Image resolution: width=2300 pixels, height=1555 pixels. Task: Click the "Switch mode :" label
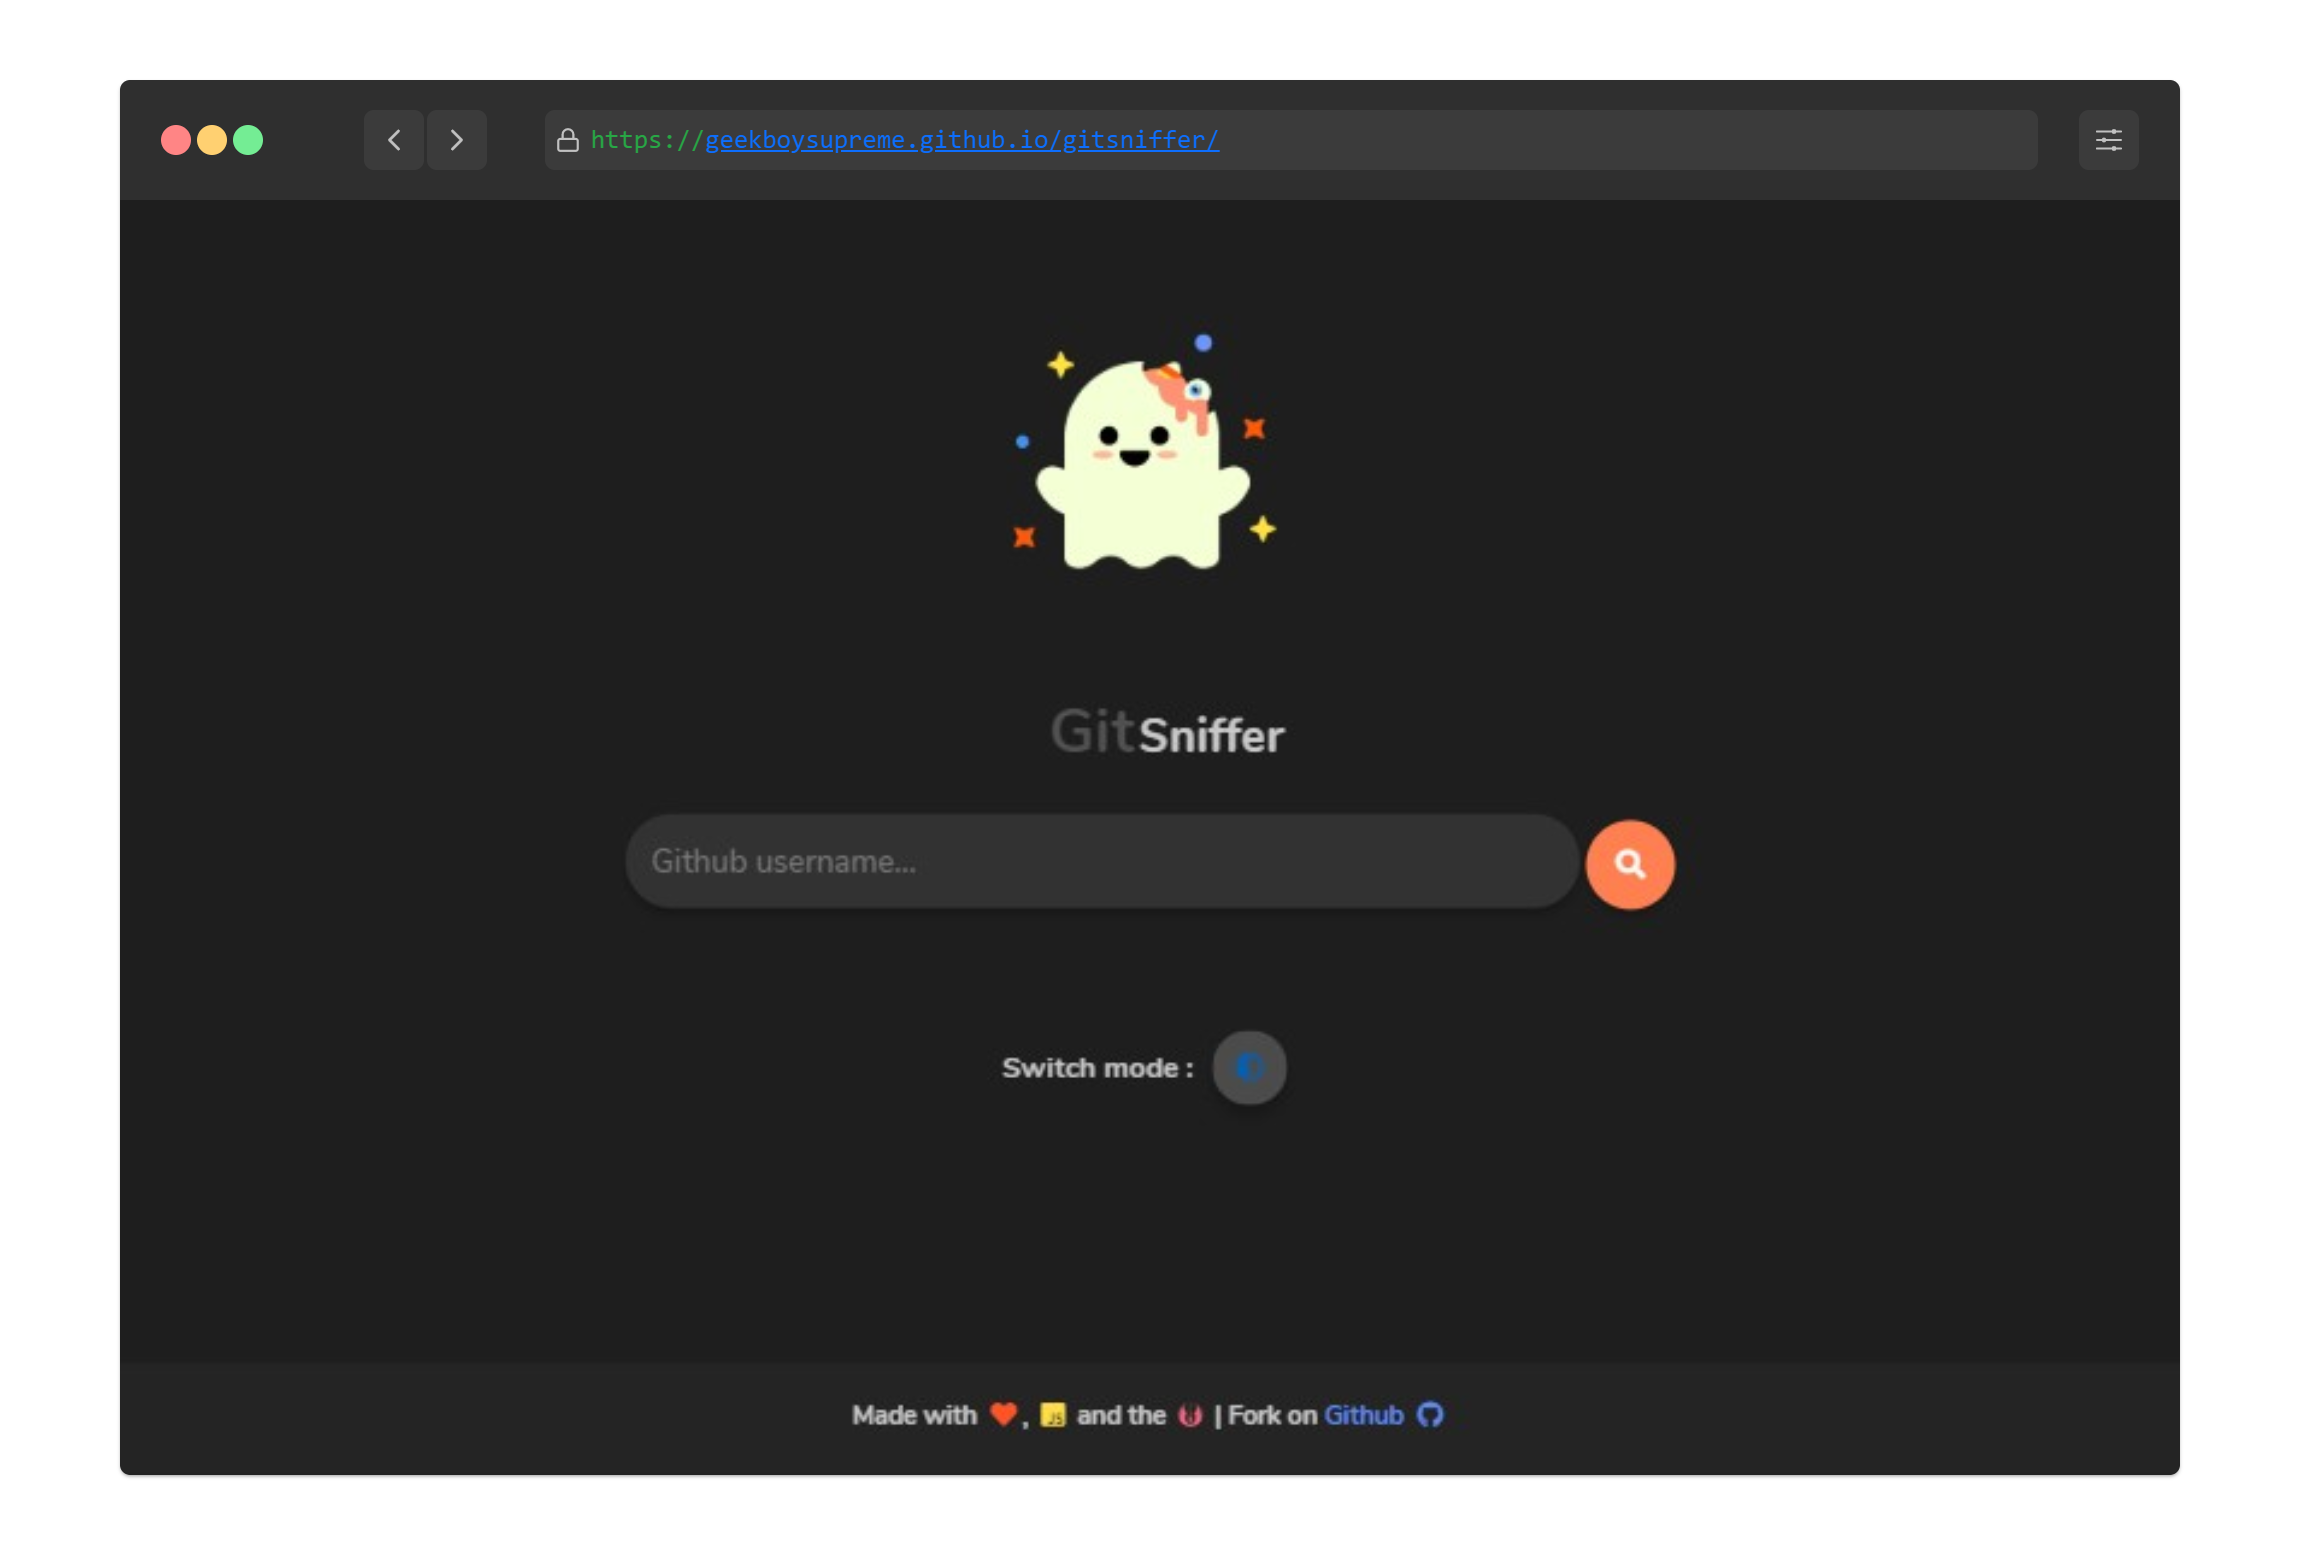[1098, 1068]
